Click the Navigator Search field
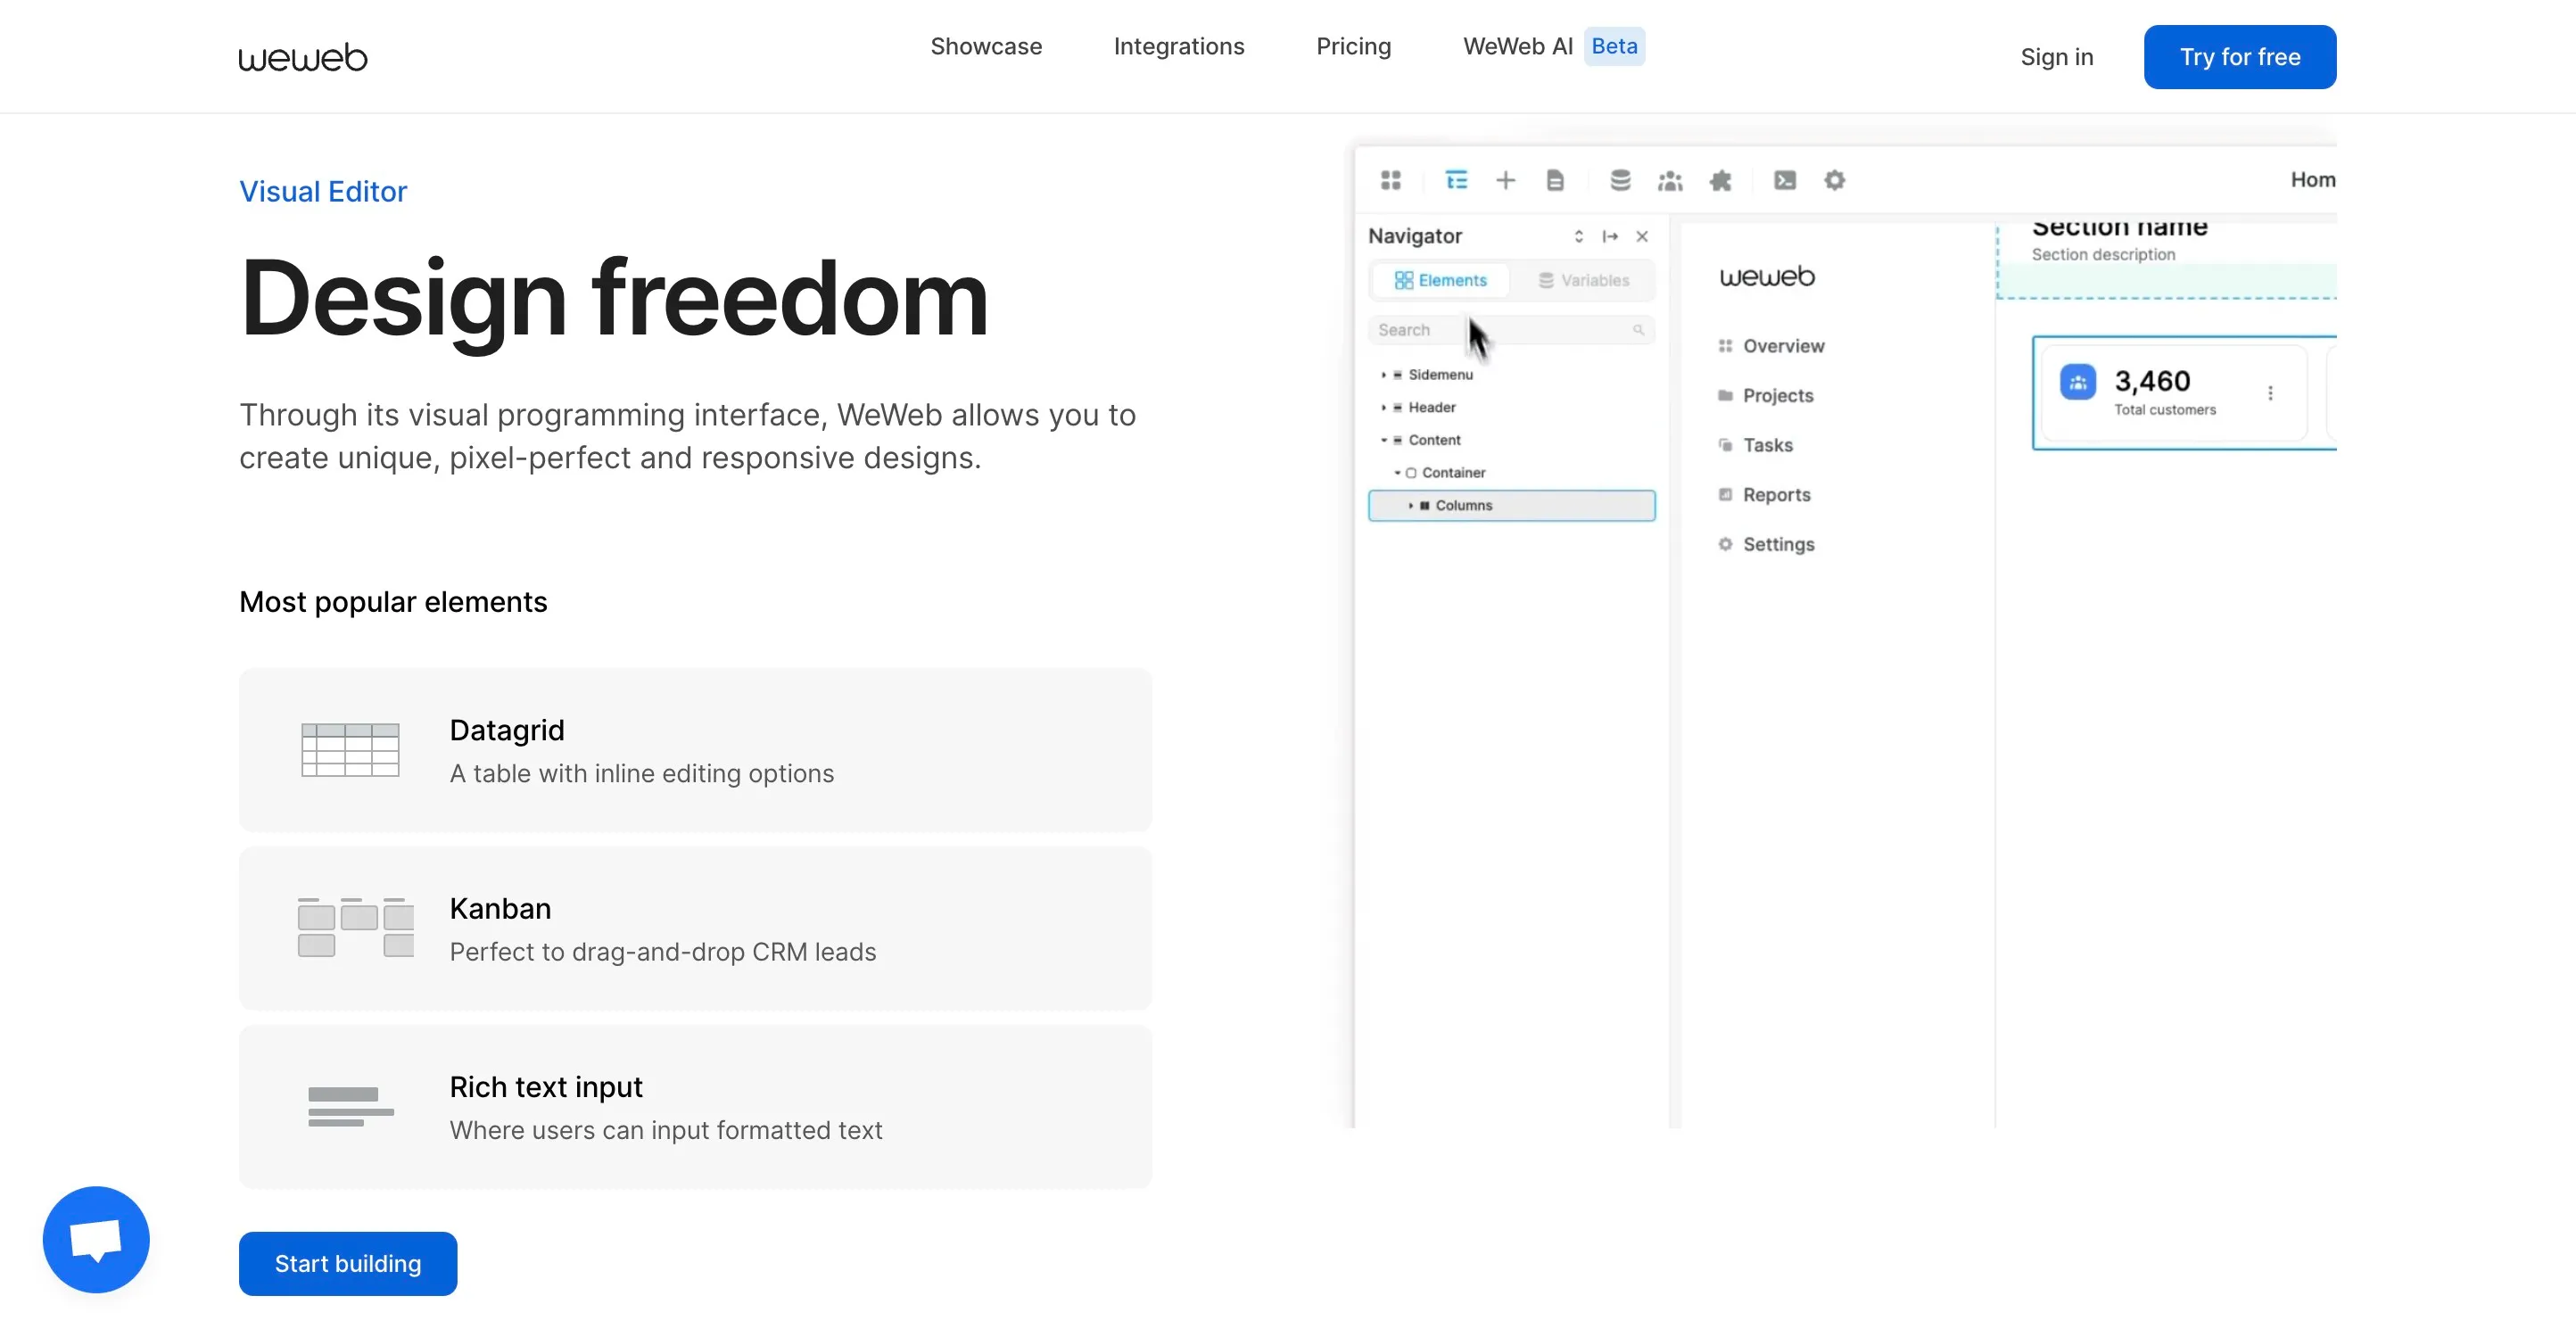 tap(1511, 330)
